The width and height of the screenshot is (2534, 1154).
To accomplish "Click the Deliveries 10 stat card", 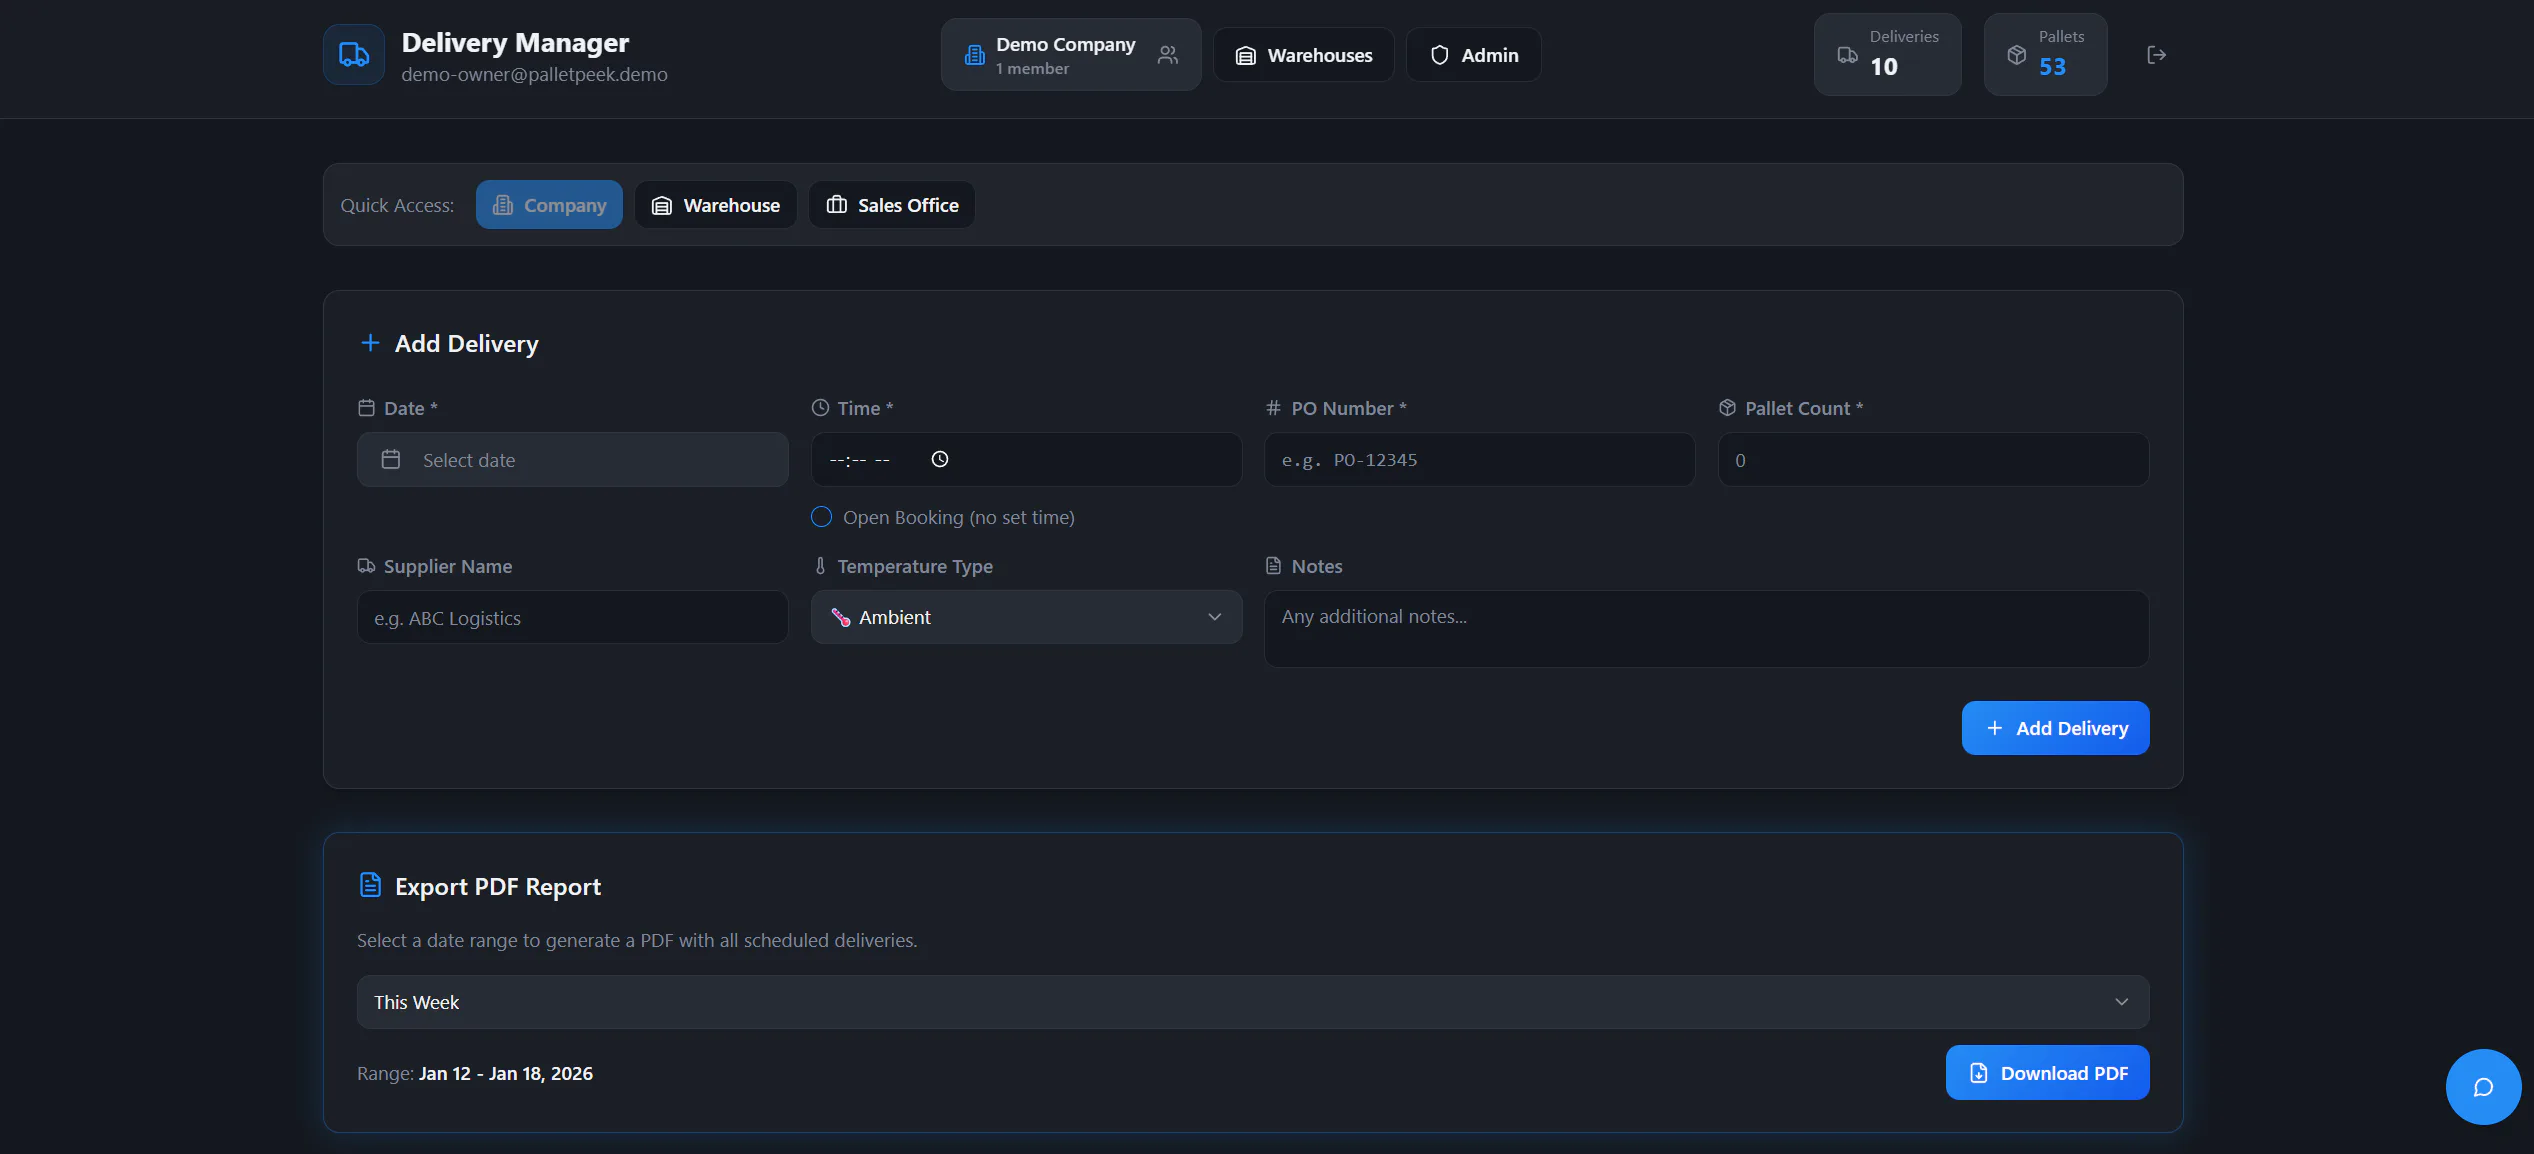I will point(1887,55).
